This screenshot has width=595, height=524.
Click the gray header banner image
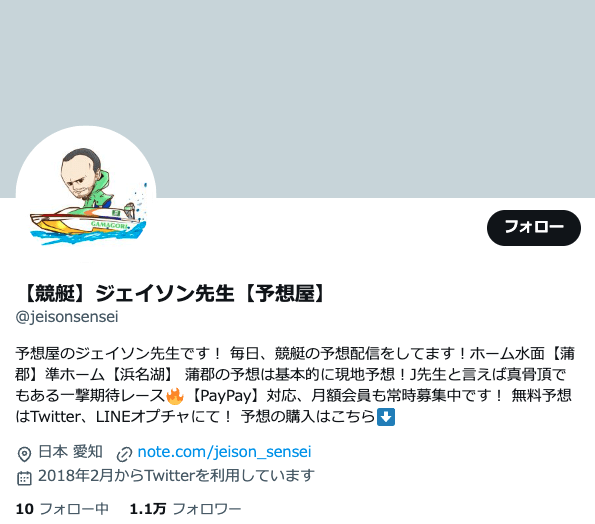coord(298,99)
